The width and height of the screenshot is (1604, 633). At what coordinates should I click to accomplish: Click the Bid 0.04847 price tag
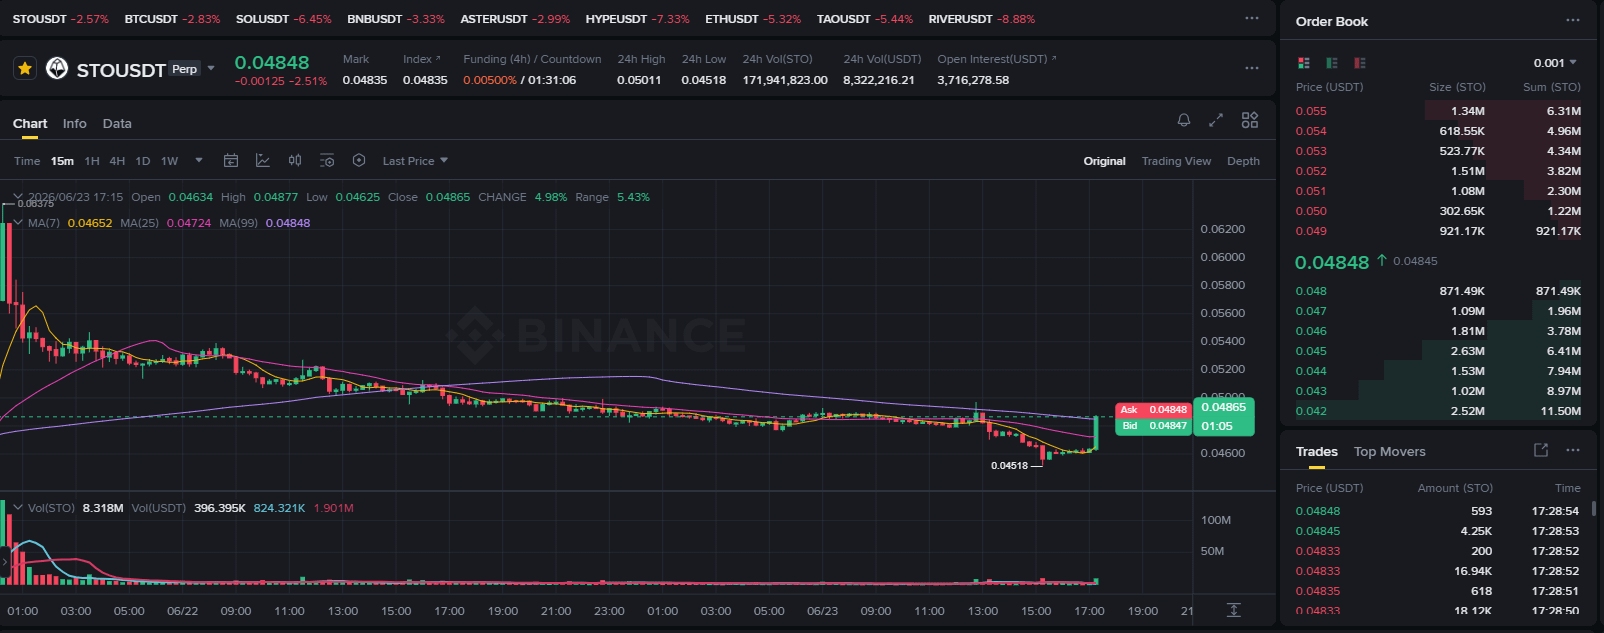click(1153, 426)
